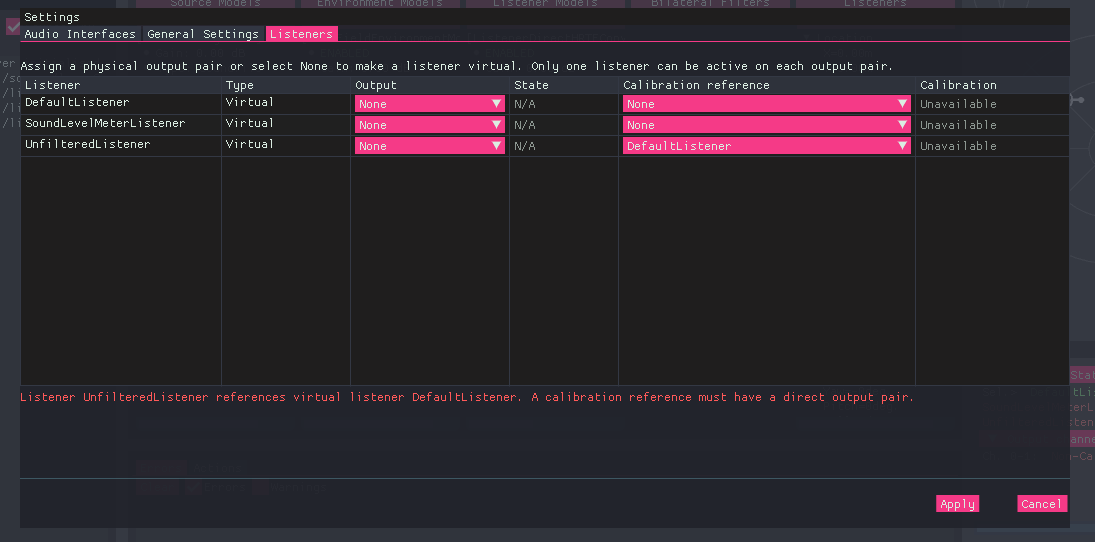Click Virtual type in UnfilteredListener row
1095x542 pixels.
[249, 145]
